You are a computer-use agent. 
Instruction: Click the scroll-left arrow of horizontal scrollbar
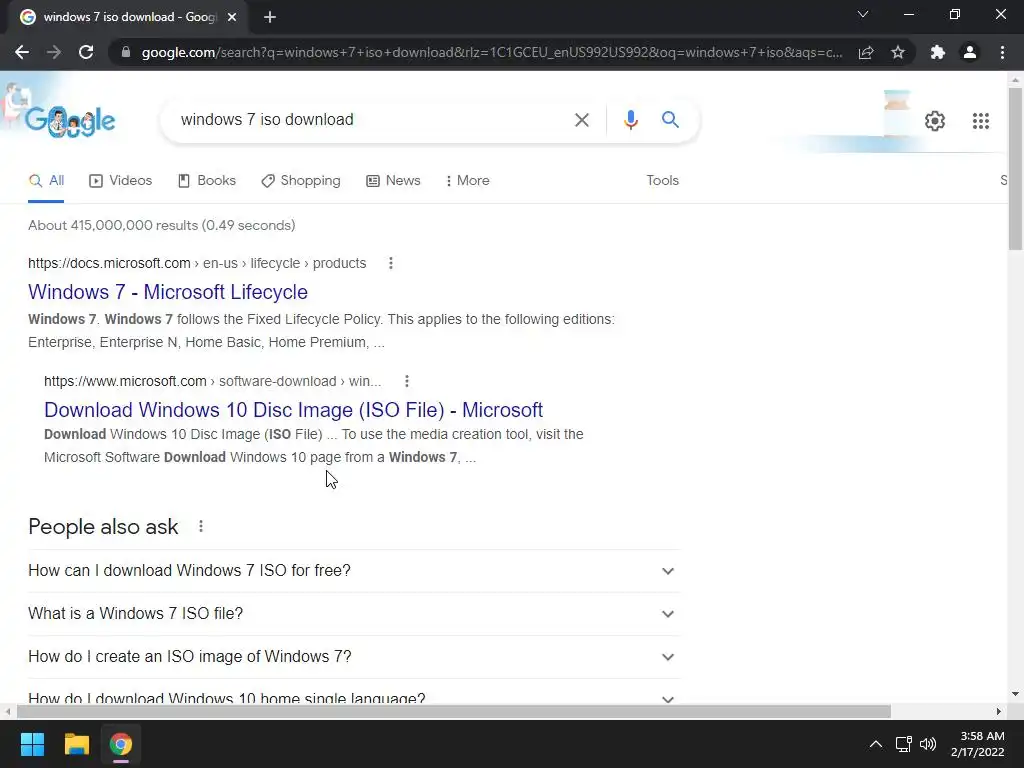(x=8, y=711)
